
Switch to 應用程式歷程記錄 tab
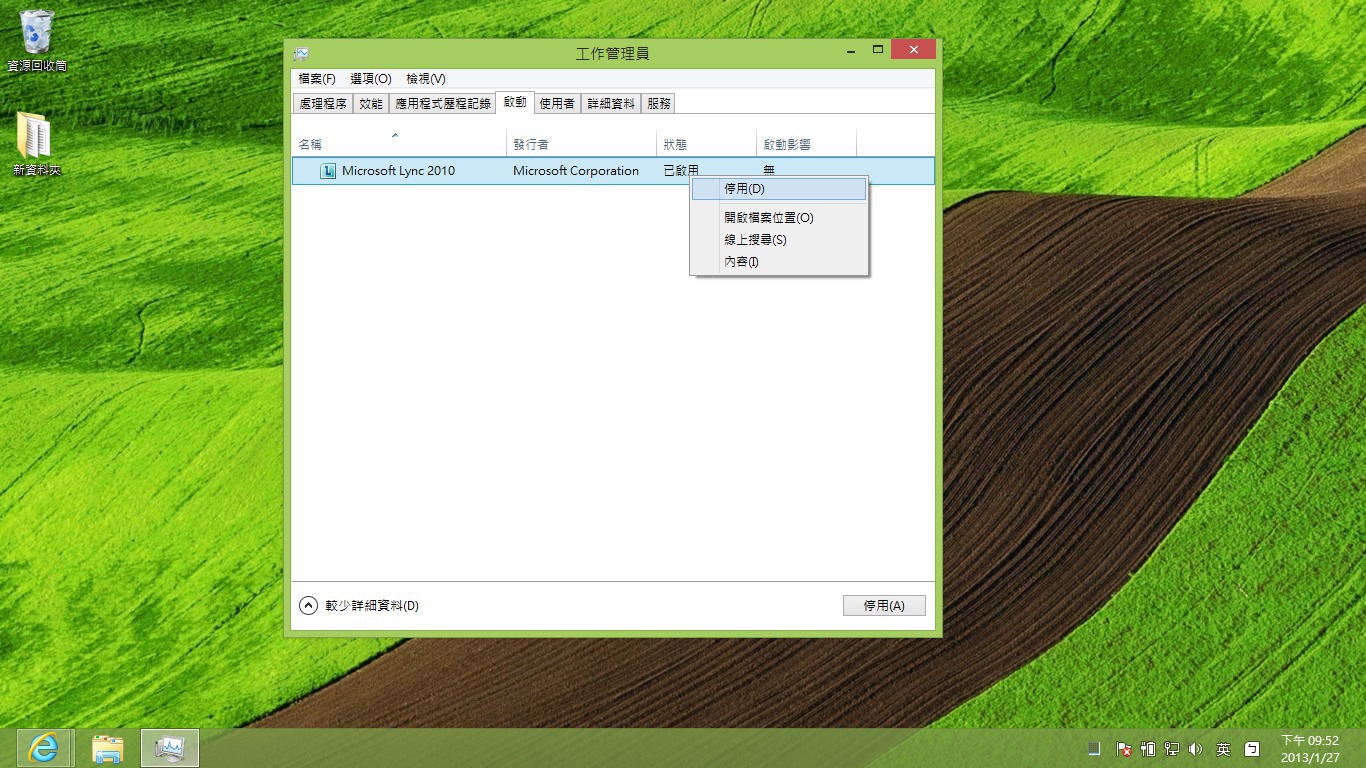[x=442, y=103]
